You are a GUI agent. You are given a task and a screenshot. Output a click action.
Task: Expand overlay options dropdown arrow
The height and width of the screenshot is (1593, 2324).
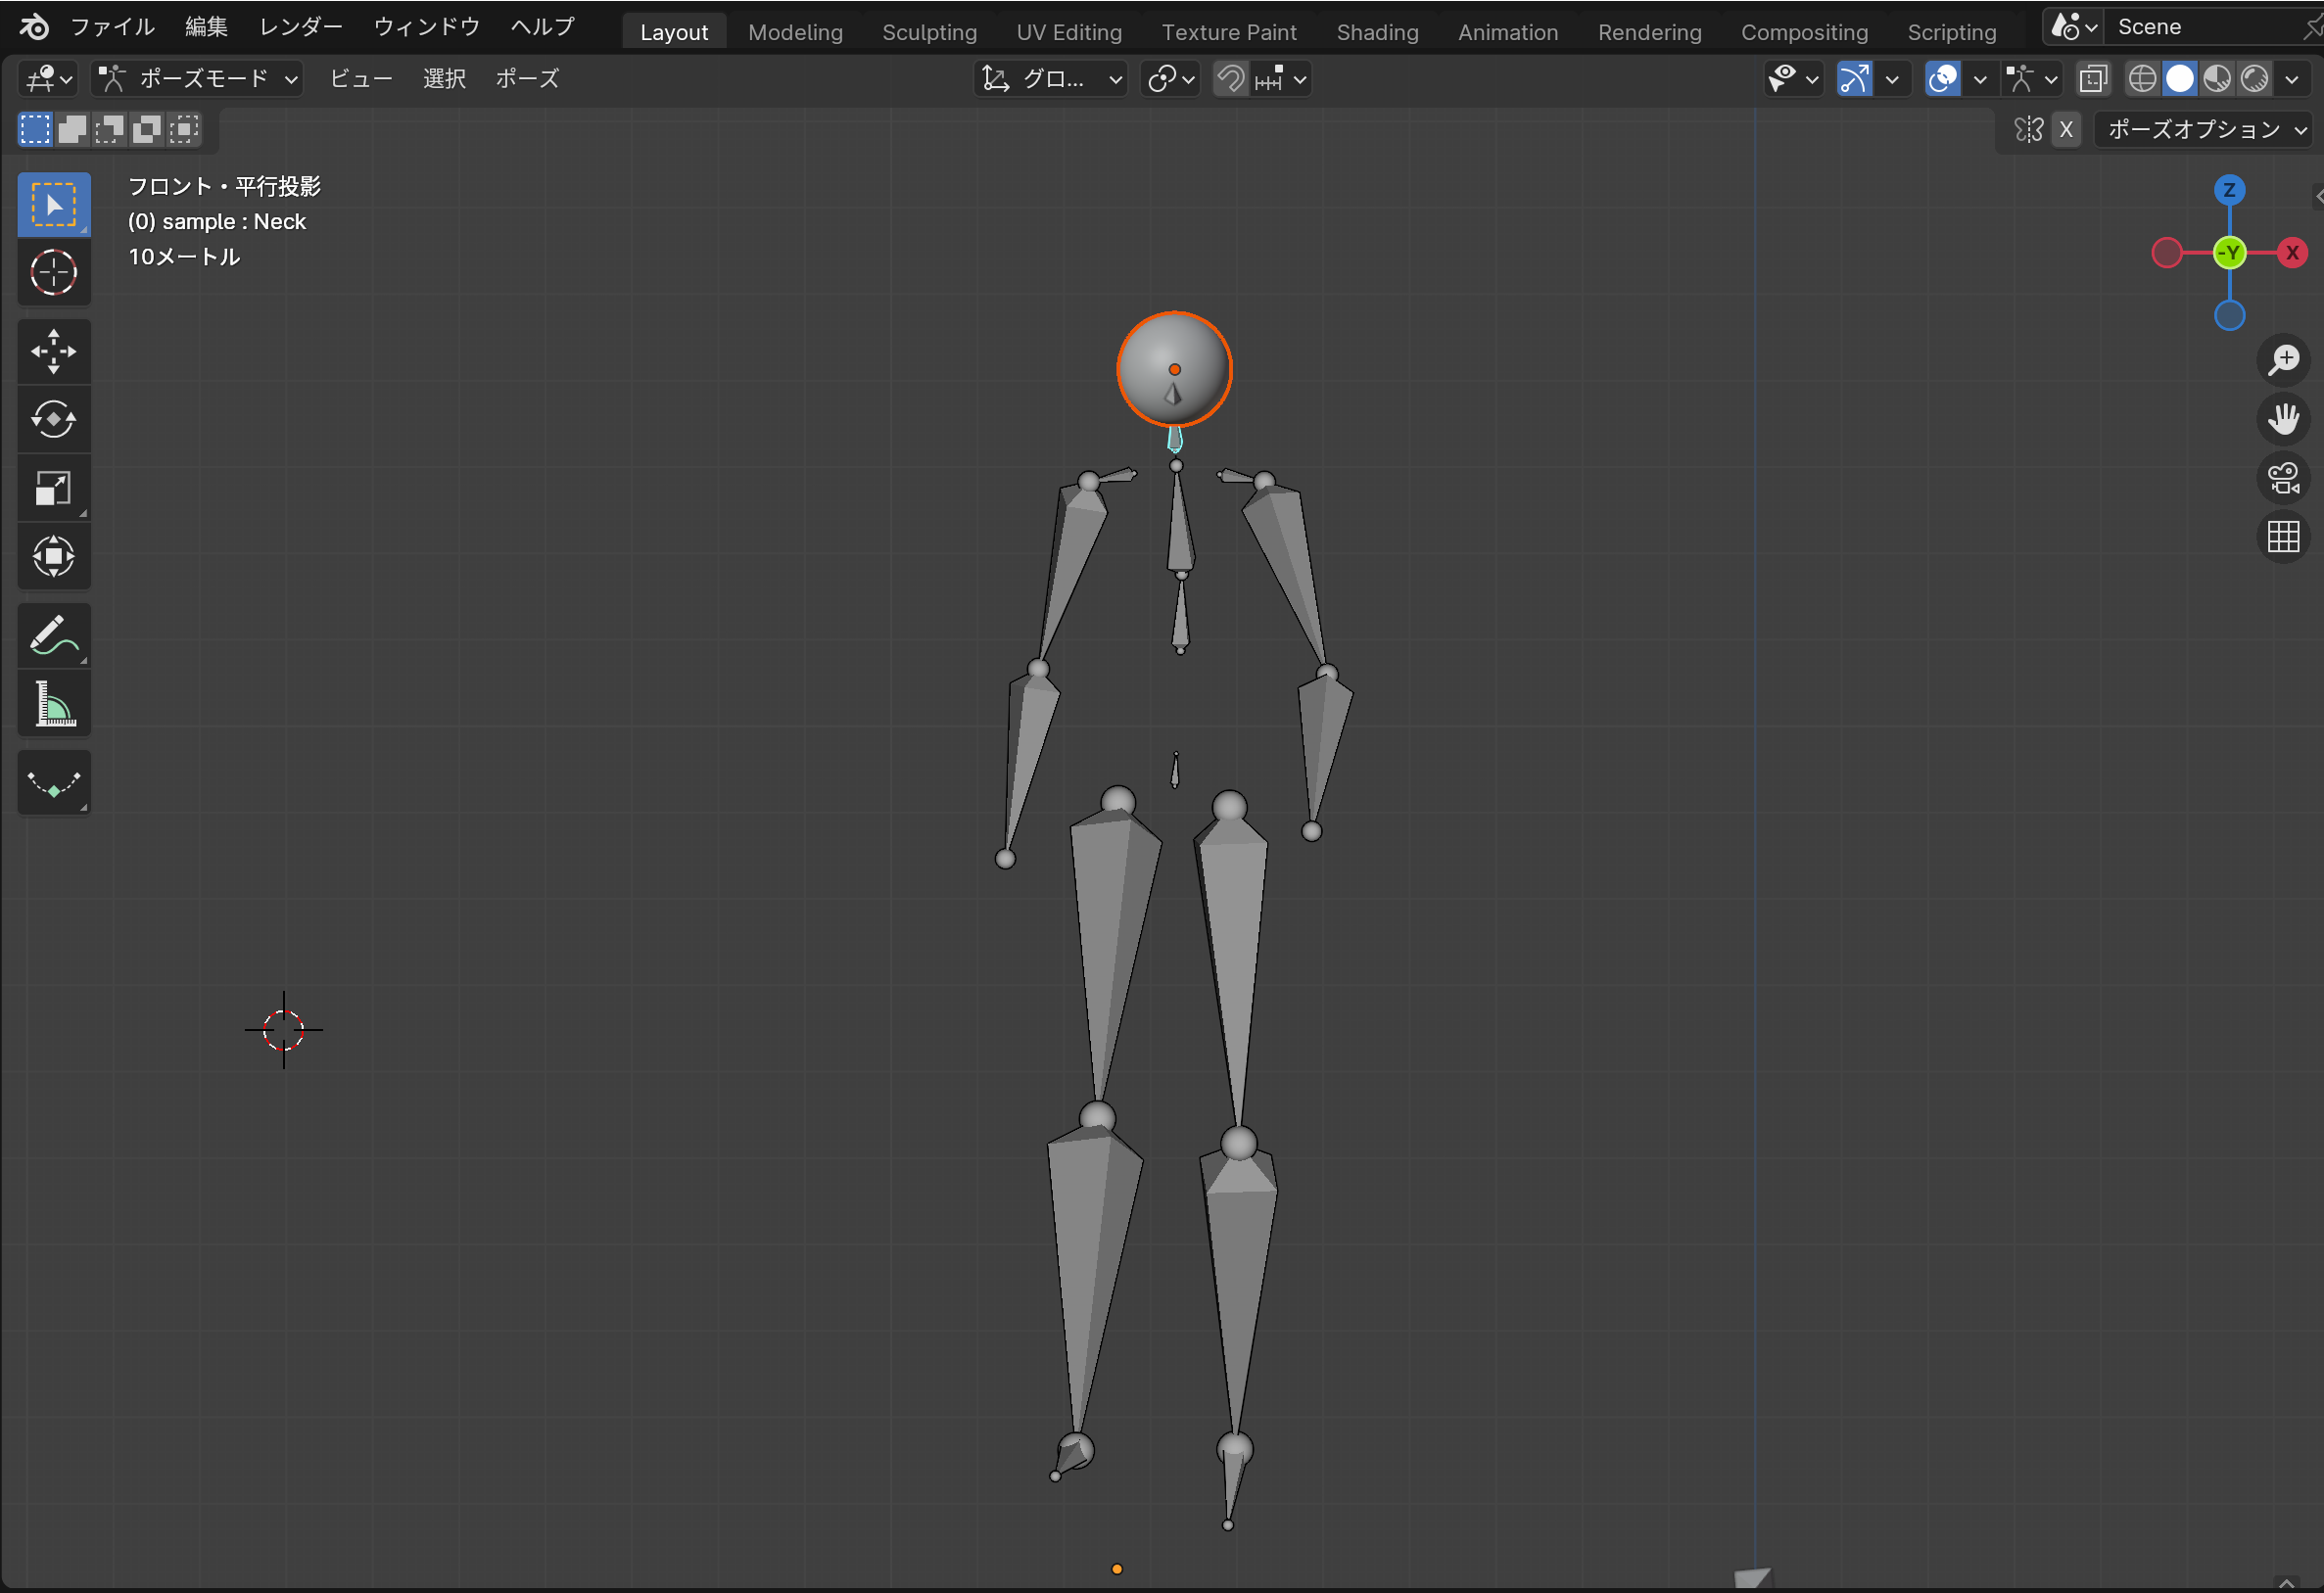[1980, 79]
